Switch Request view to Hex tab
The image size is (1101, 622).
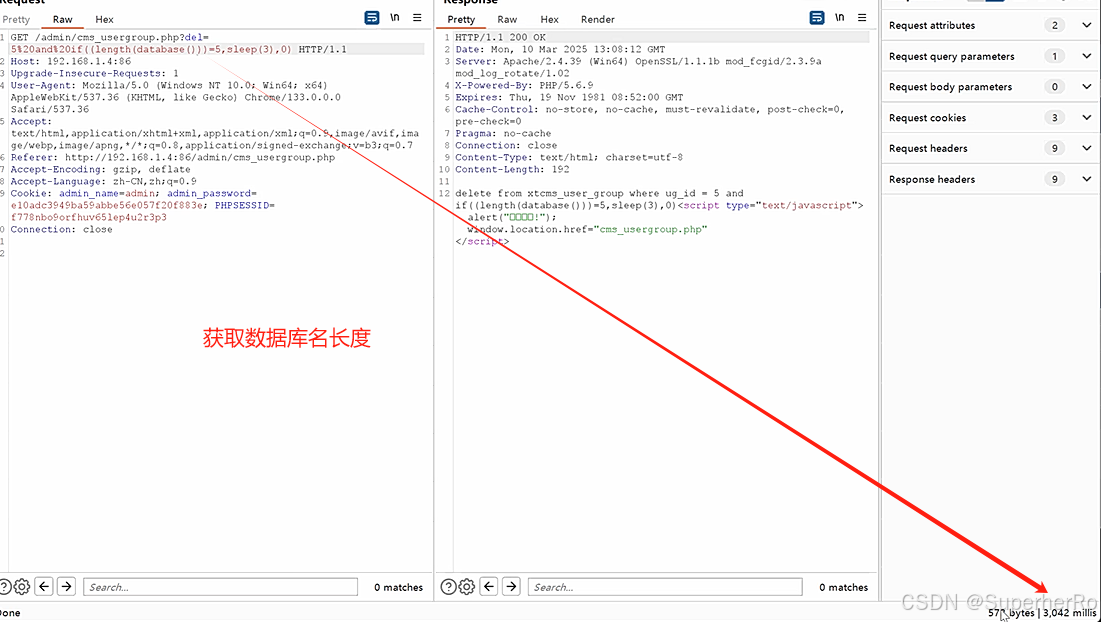(104, 20)
